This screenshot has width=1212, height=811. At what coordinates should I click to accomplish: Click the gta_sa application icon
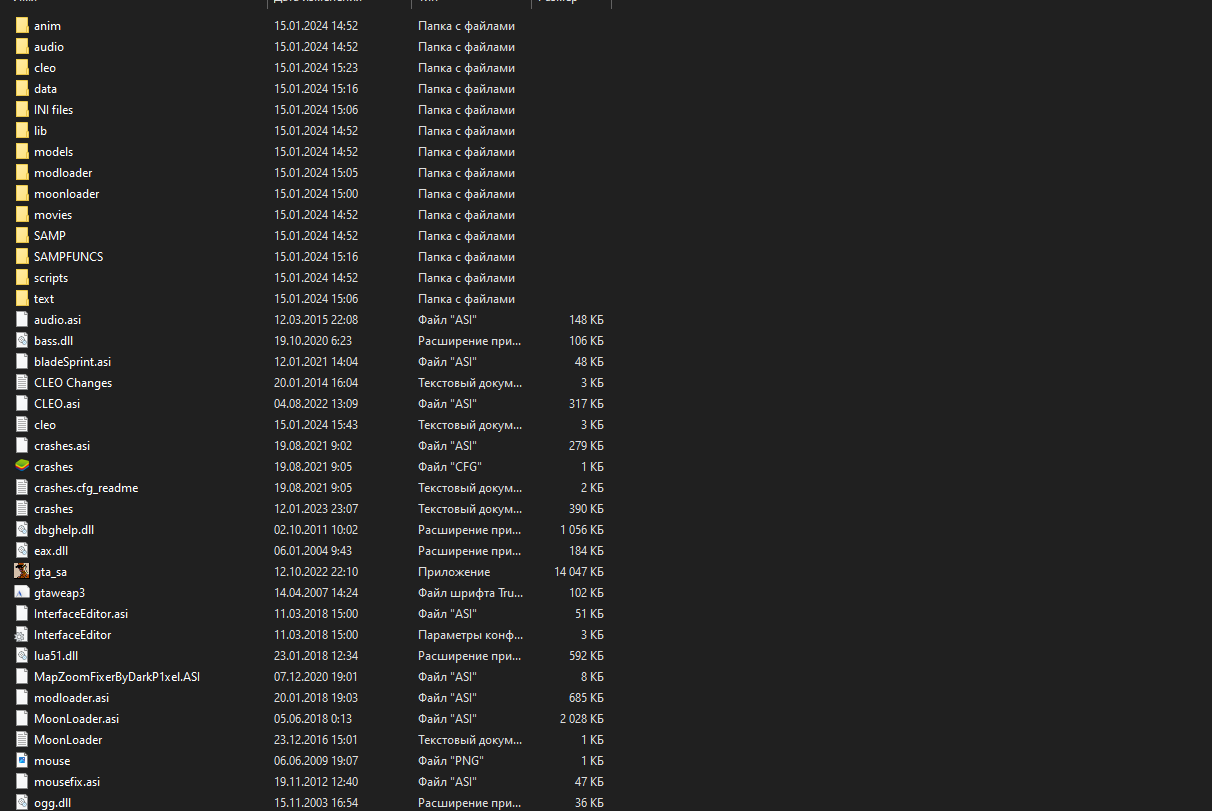(x=22, y=572)
